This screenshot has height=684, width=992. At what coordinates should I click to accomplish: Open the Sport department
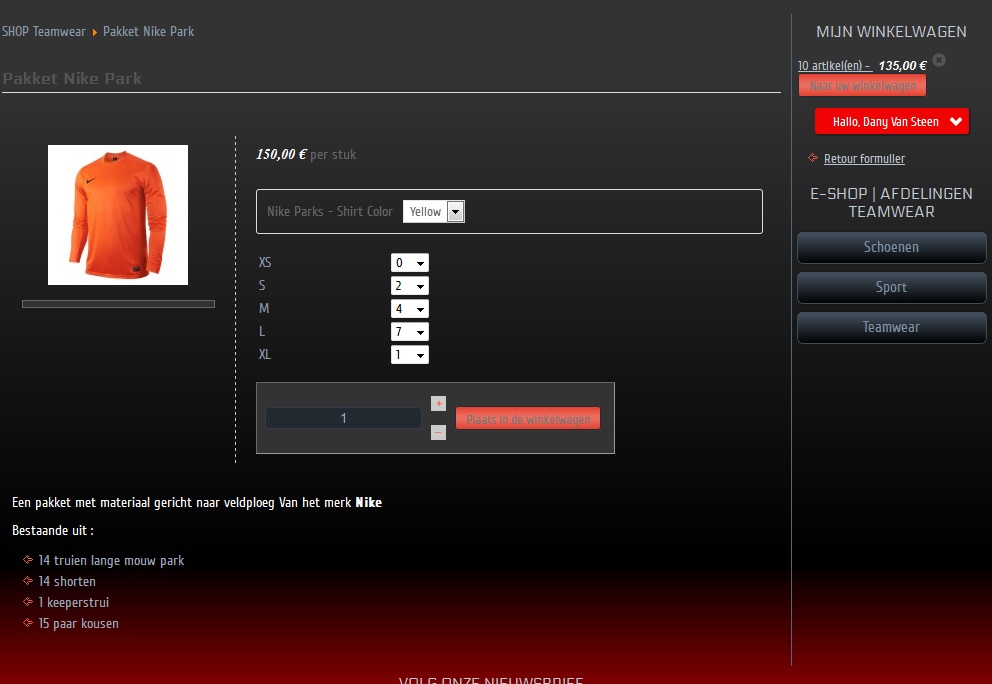pos(891,287)
